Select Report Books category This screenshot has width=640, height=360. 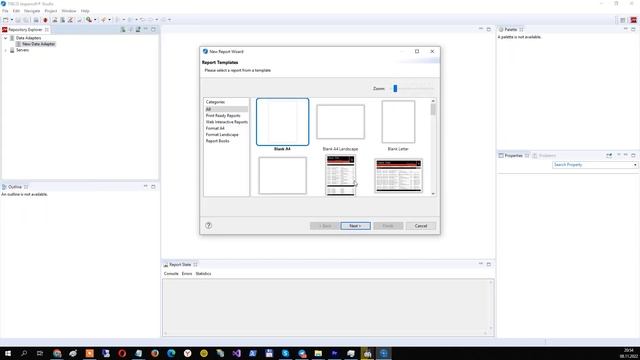pos(218,141)
